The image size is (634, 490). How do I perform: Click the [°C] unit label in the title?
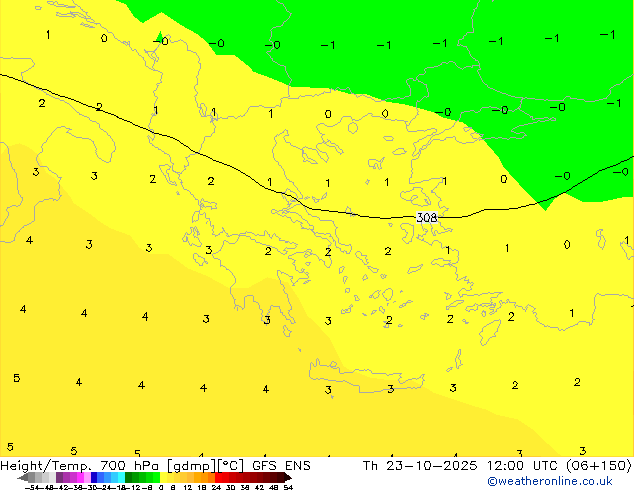[231, 466]
